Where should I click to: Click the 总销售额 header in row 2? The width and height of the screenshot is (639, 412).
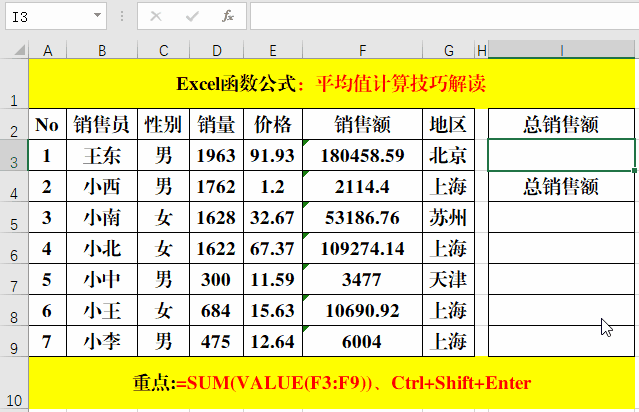(561, 124)
